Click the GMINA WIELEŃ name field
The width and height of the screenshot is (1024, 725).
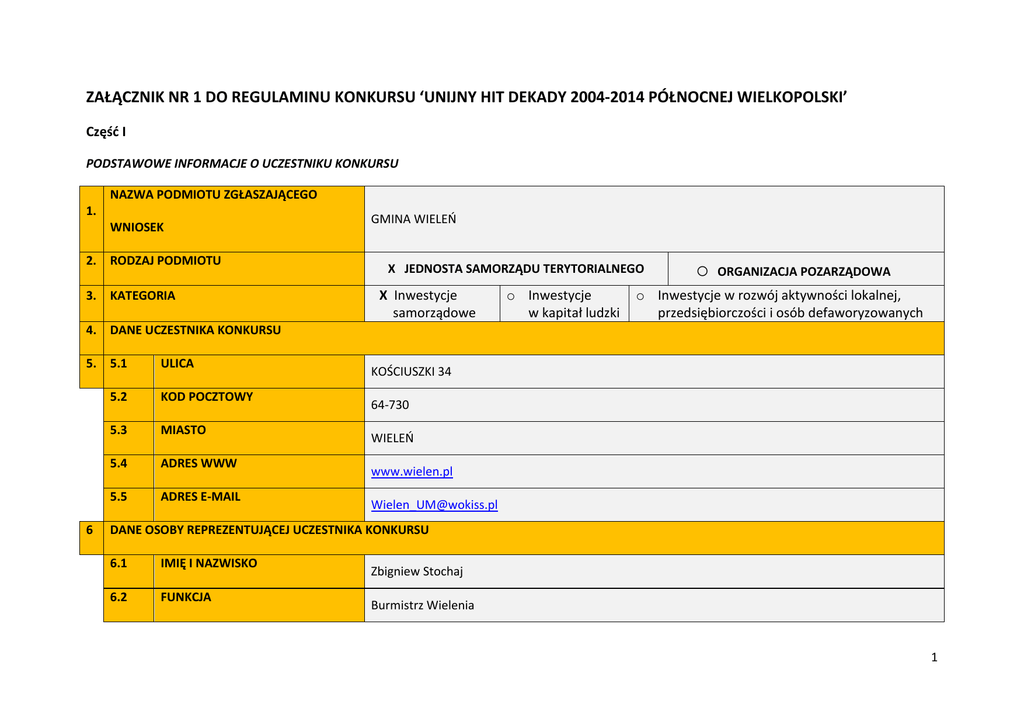pyautogui.click(x=413, y=219)
